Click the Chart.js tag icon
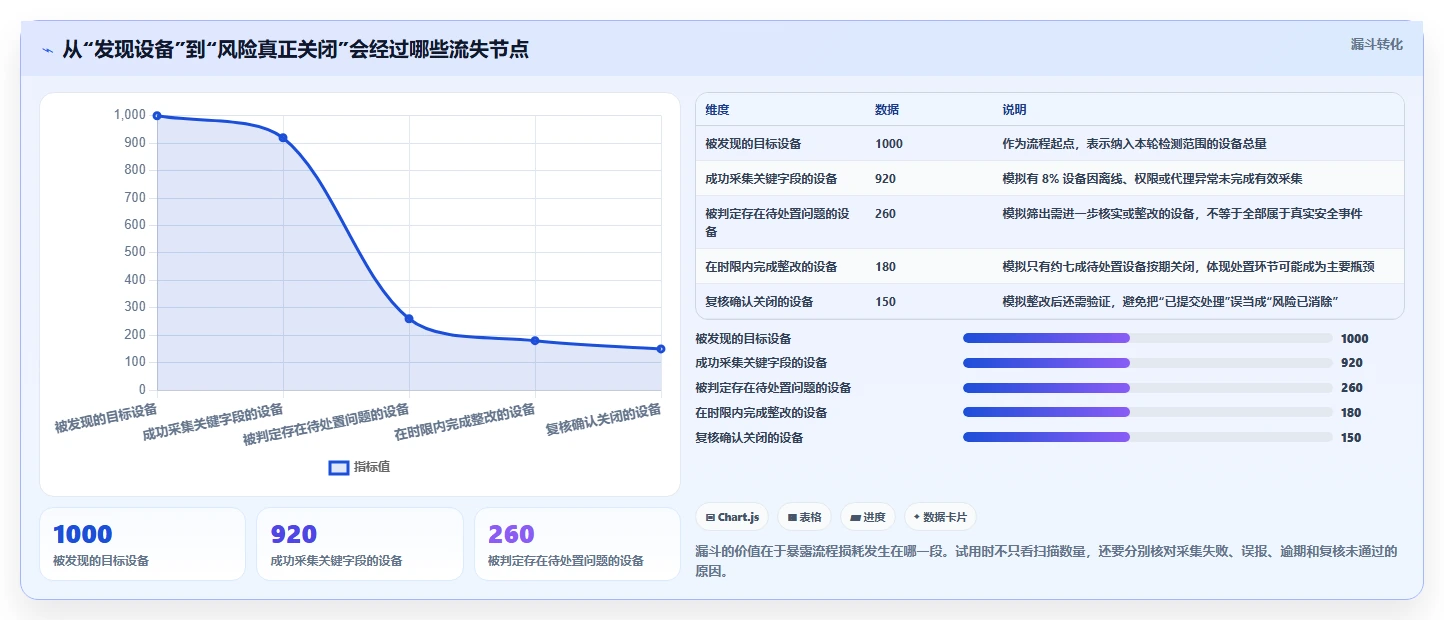 coord(710,518)
